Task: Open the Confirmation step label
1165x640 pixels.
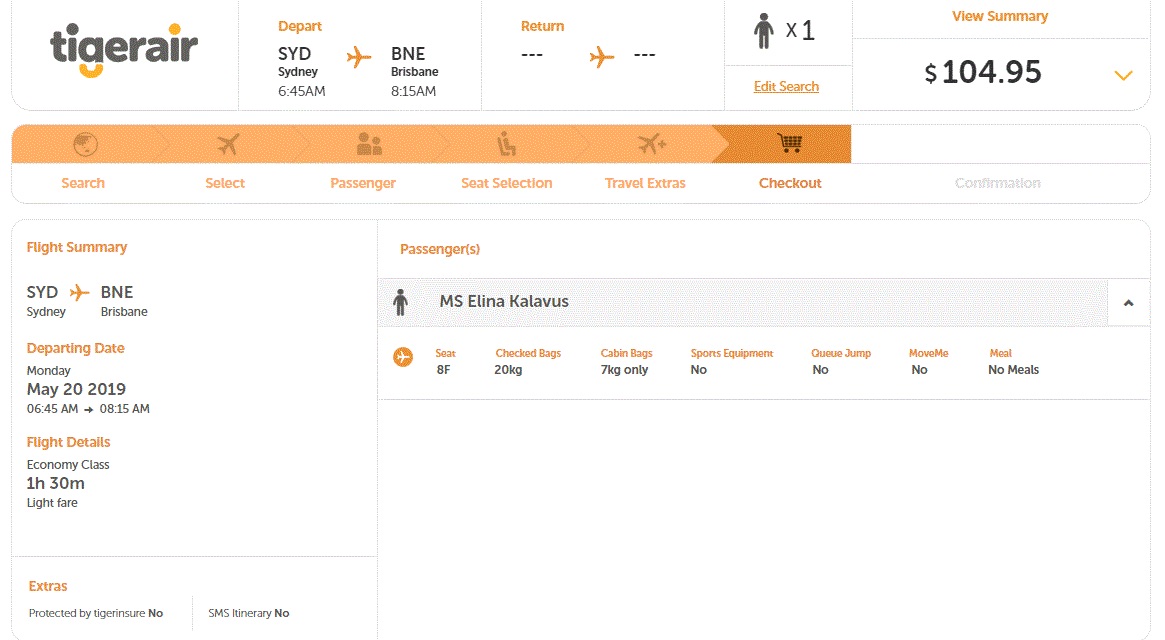Action: coord(997,183)
